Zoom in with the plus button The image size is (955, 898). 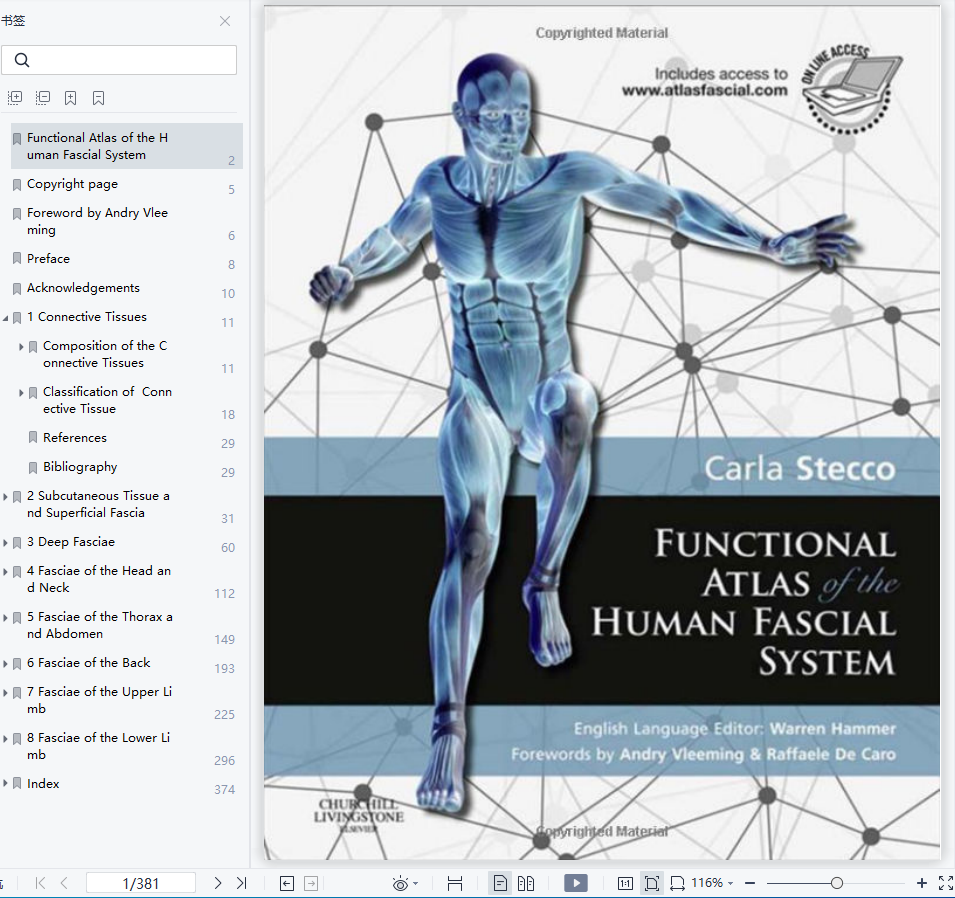click(922, 883)
